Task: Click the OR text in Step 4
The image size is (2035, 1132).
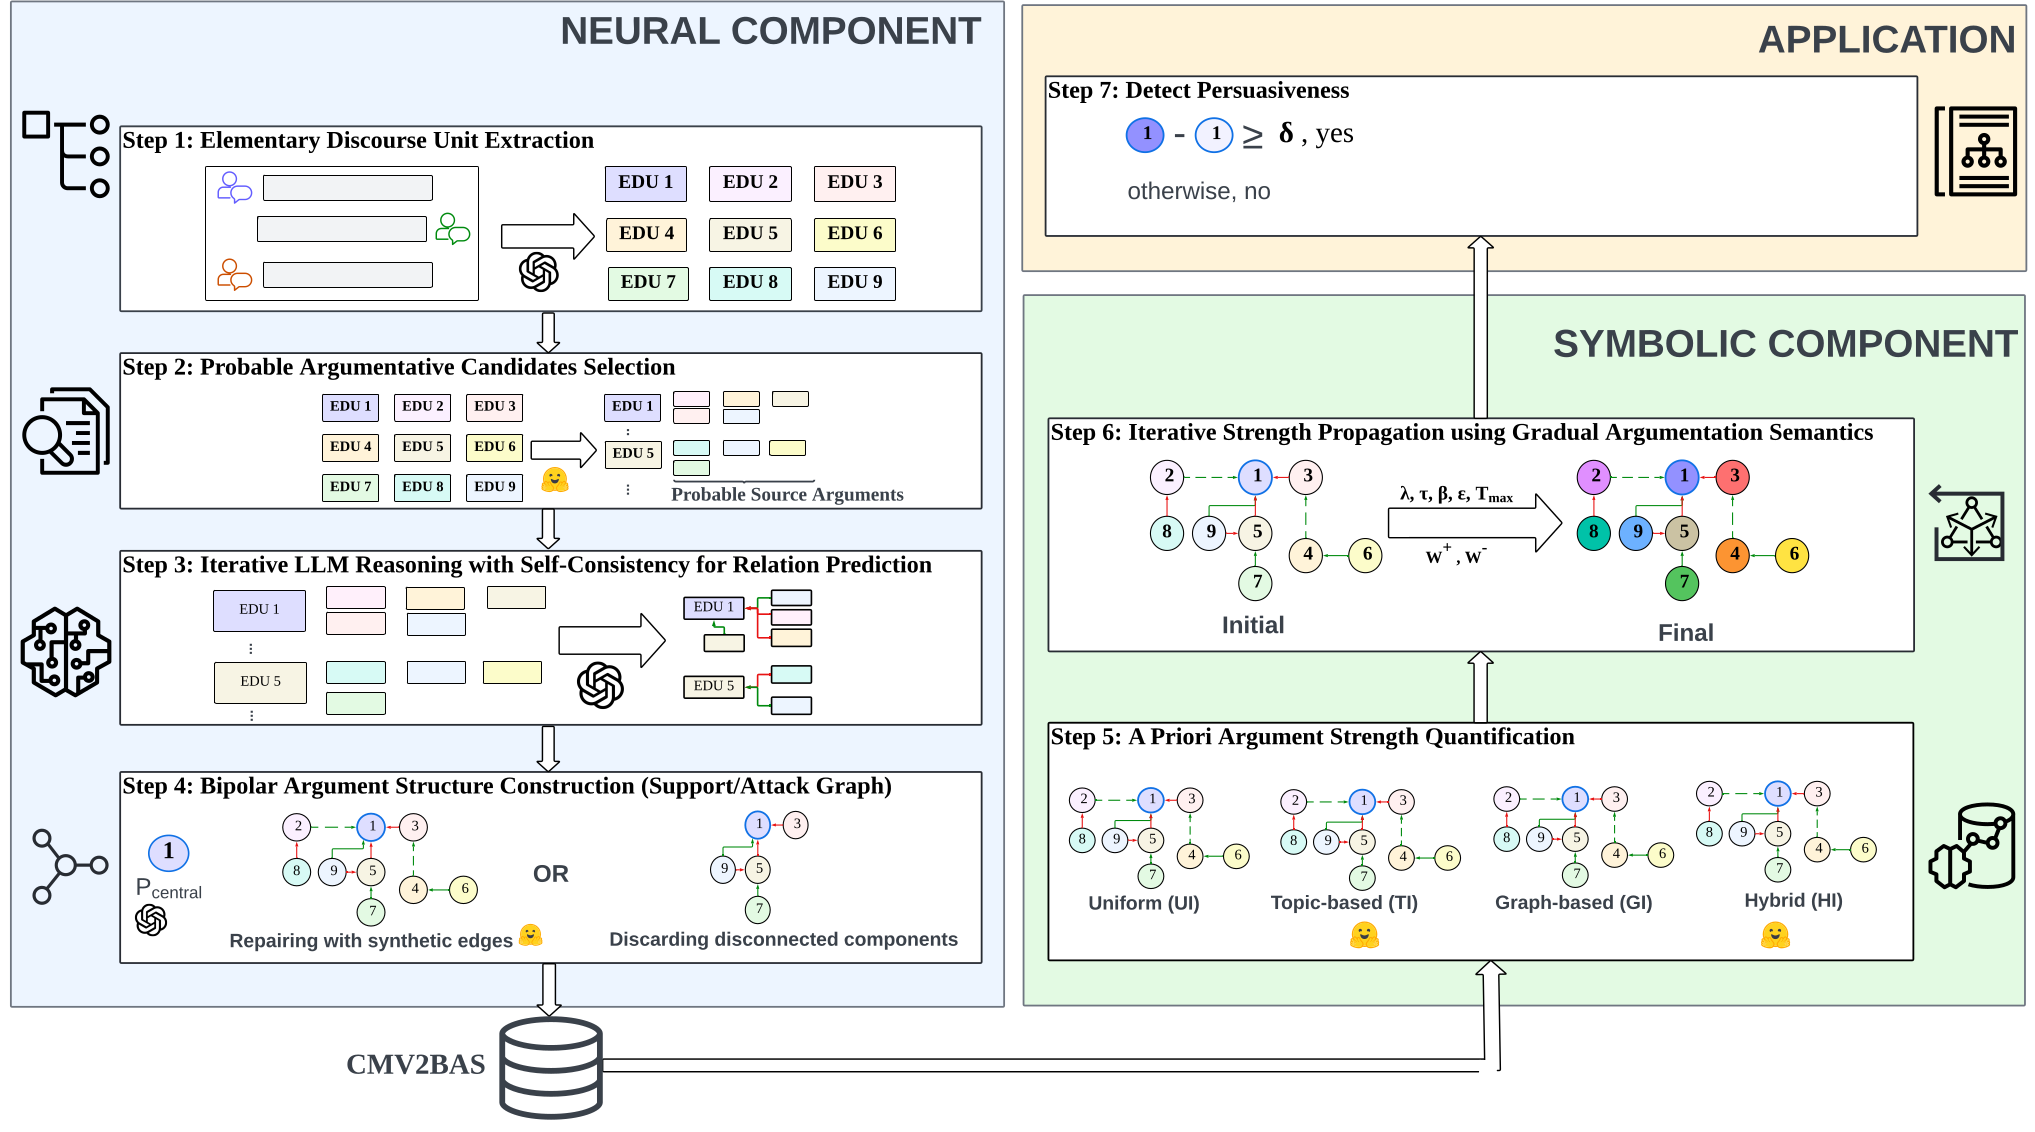Action: pyautogui.click(x=551, y=874)
